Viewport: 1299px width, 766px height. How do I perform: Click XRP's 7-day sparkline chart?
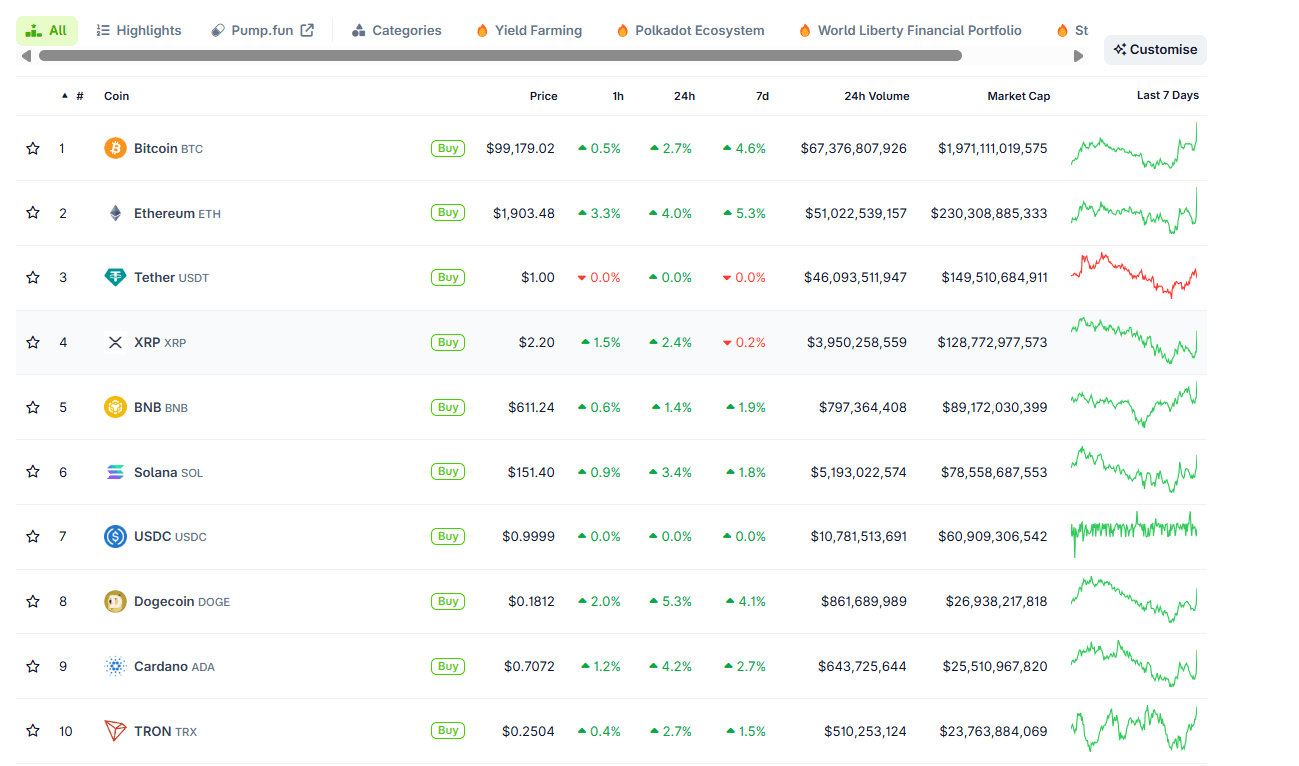(x=1134, y=342)
